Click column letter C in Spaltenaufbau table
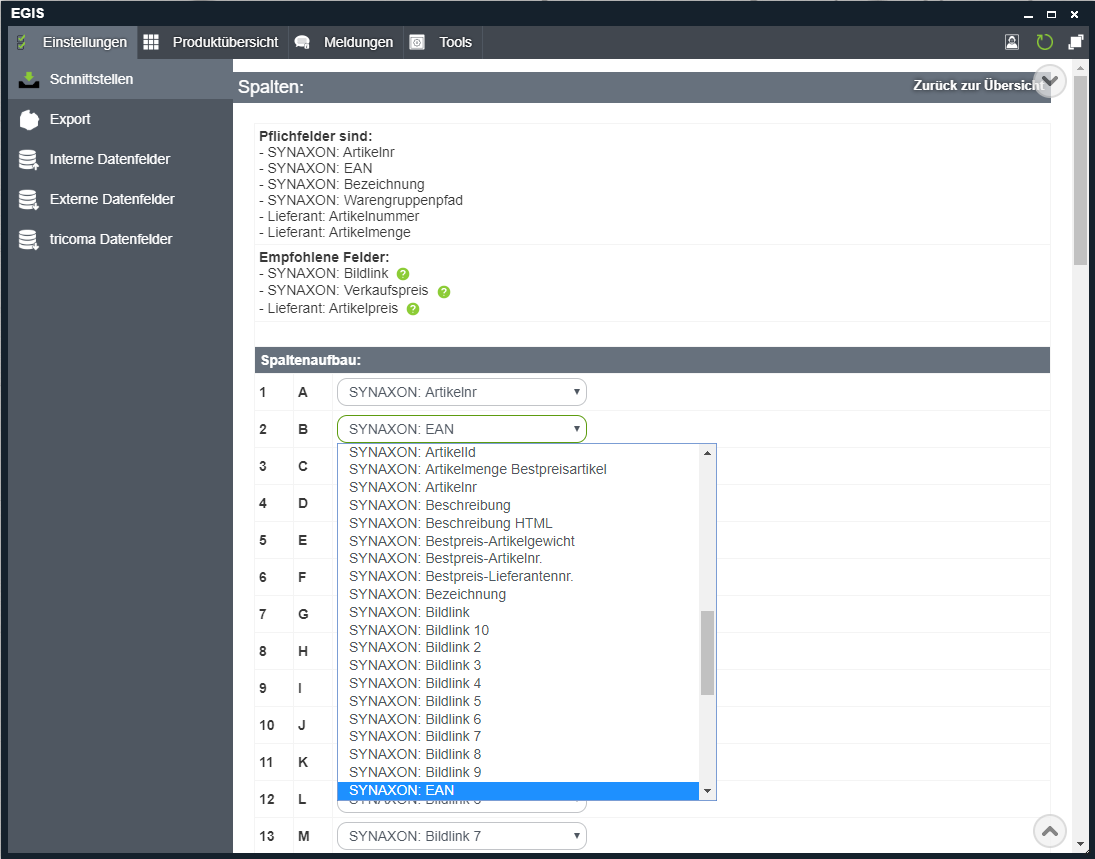The width and height of the screenshot is (1095, 859). pos(303,466)
